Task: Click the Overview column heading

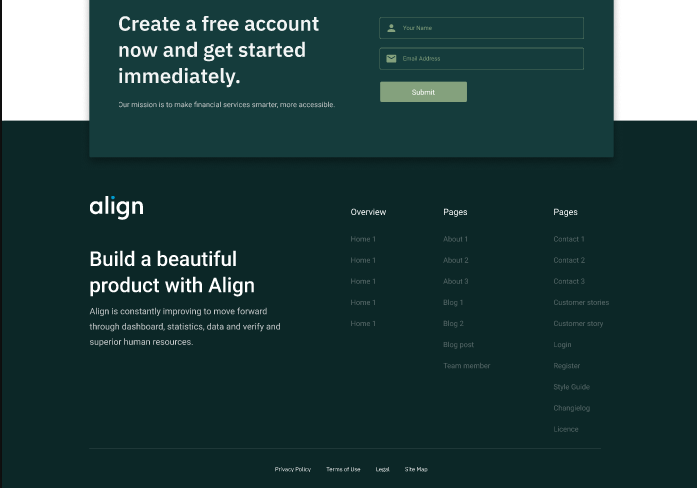Action: coord(368,212)
